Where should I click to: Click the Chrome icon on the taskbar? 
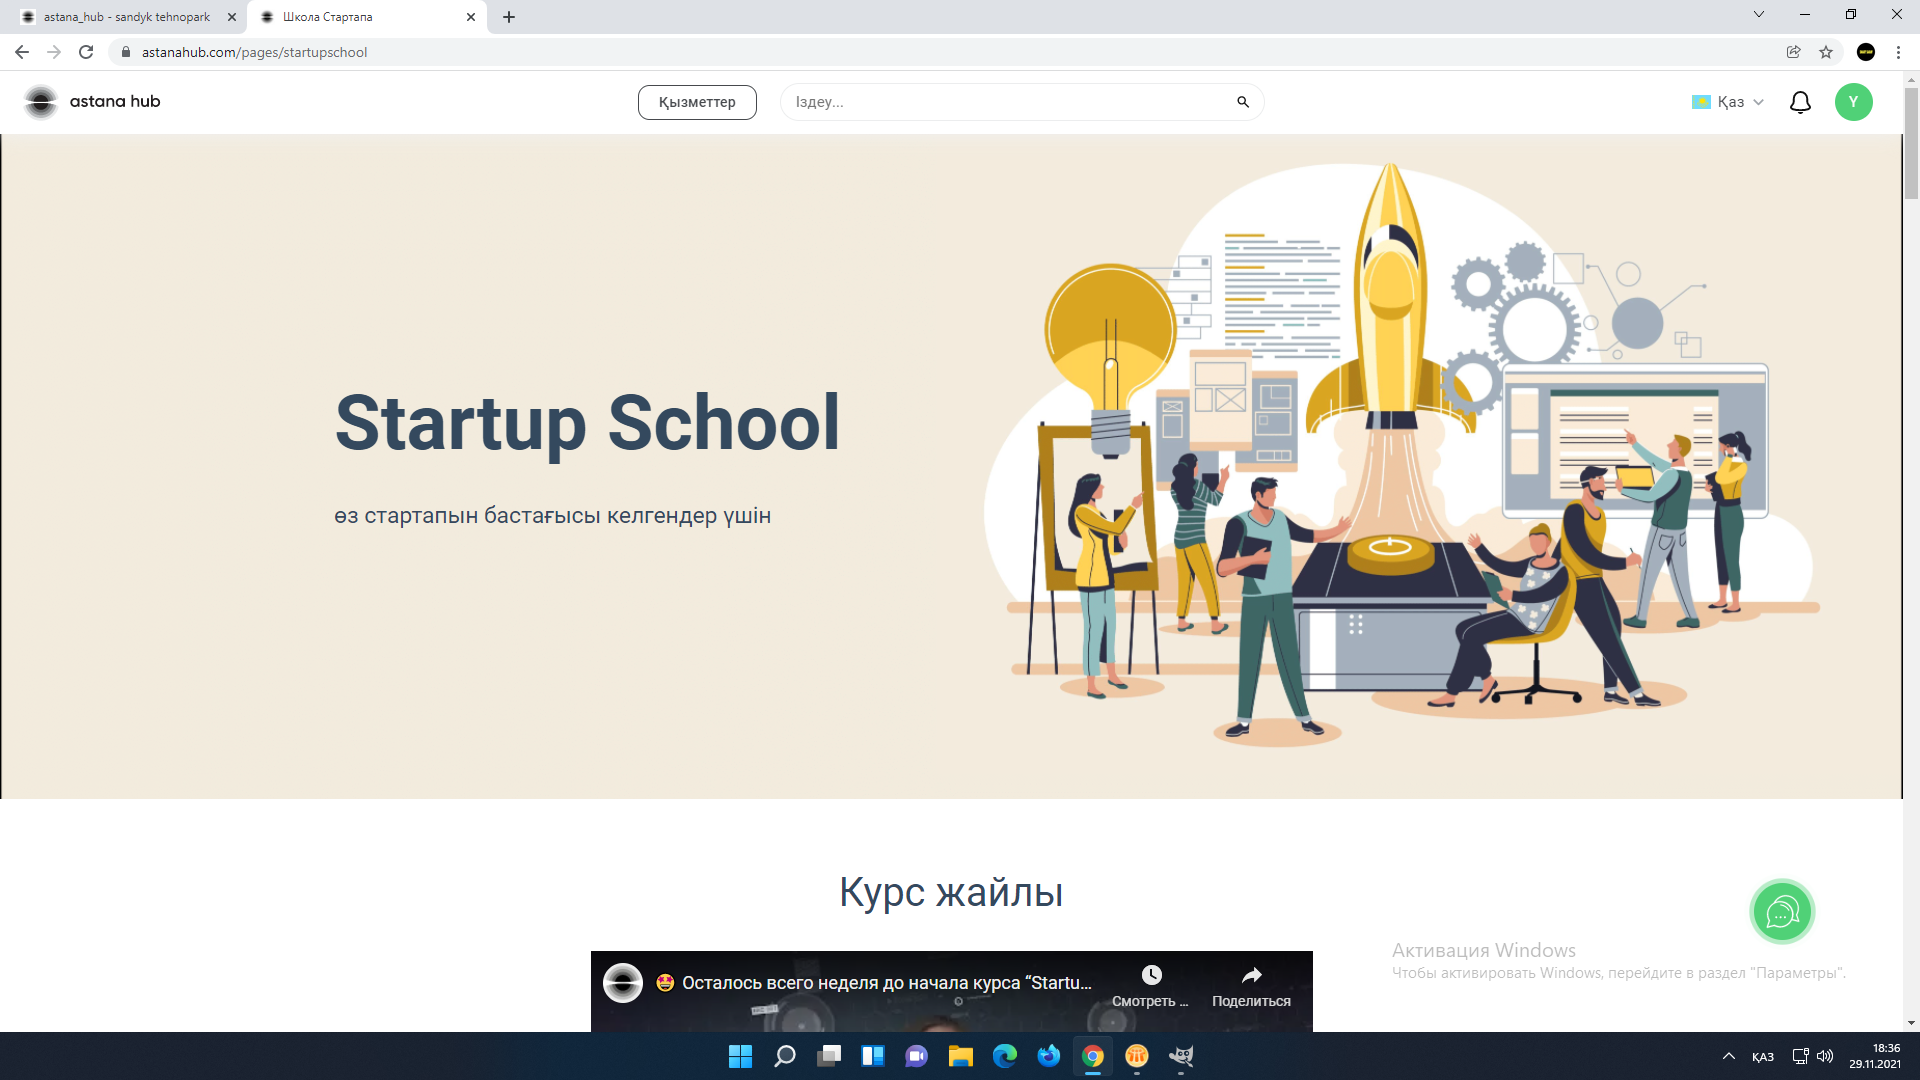(1093, 1056)
